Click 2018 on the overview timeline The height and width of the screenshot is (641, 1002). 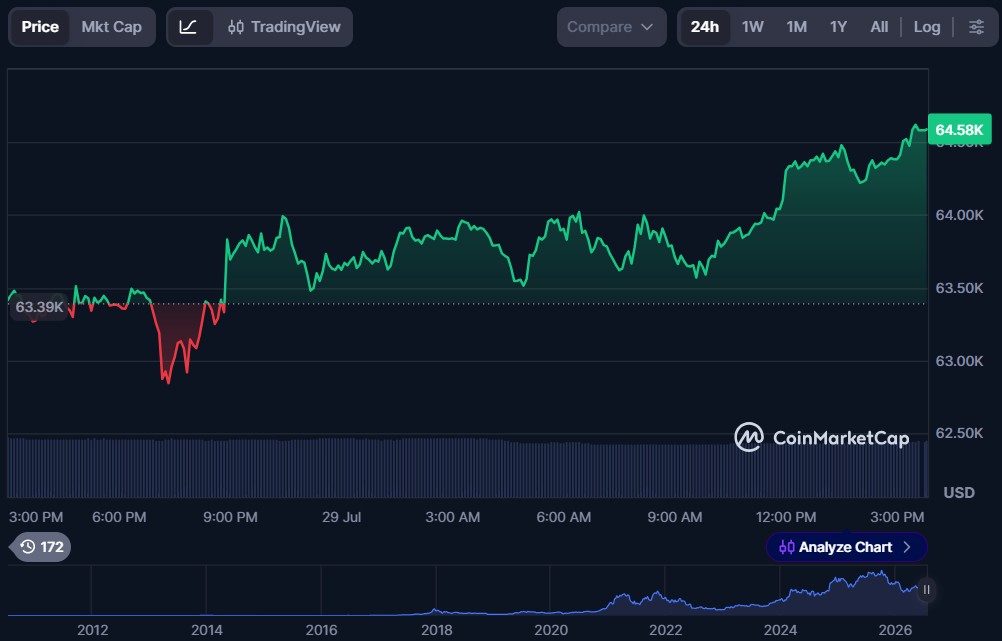click(x=436, y=630)
